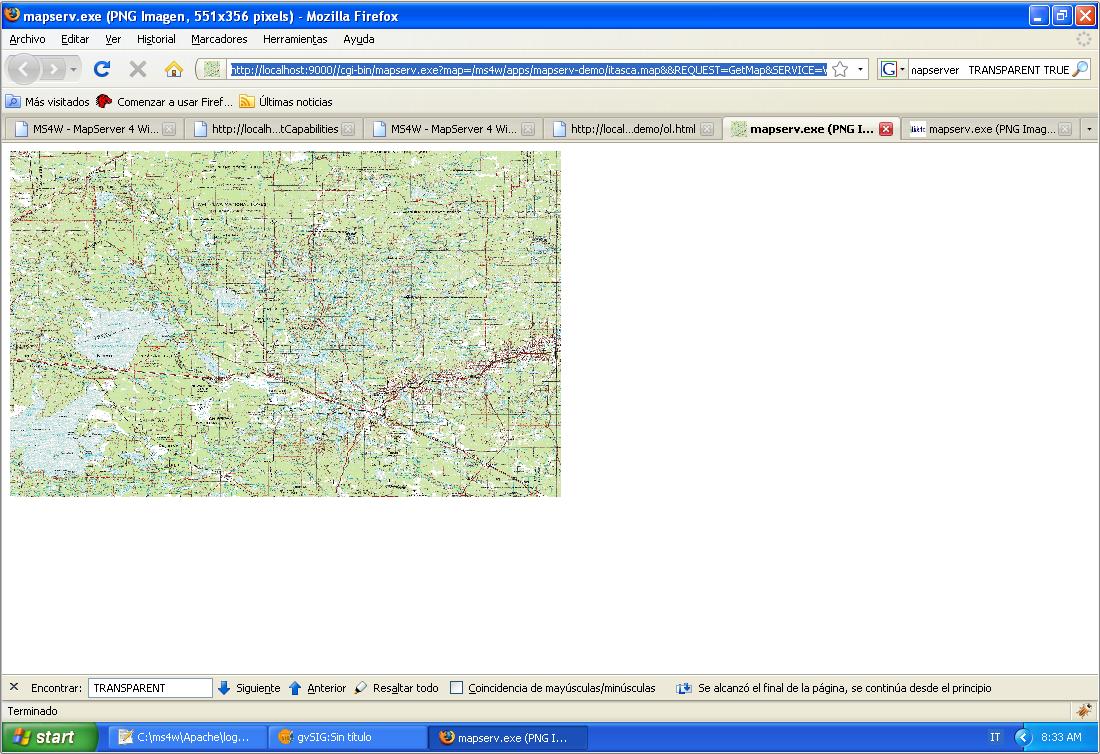1100x754 pixels.
Task: Click the Stop loading icon
Action: tap(138, 69)
